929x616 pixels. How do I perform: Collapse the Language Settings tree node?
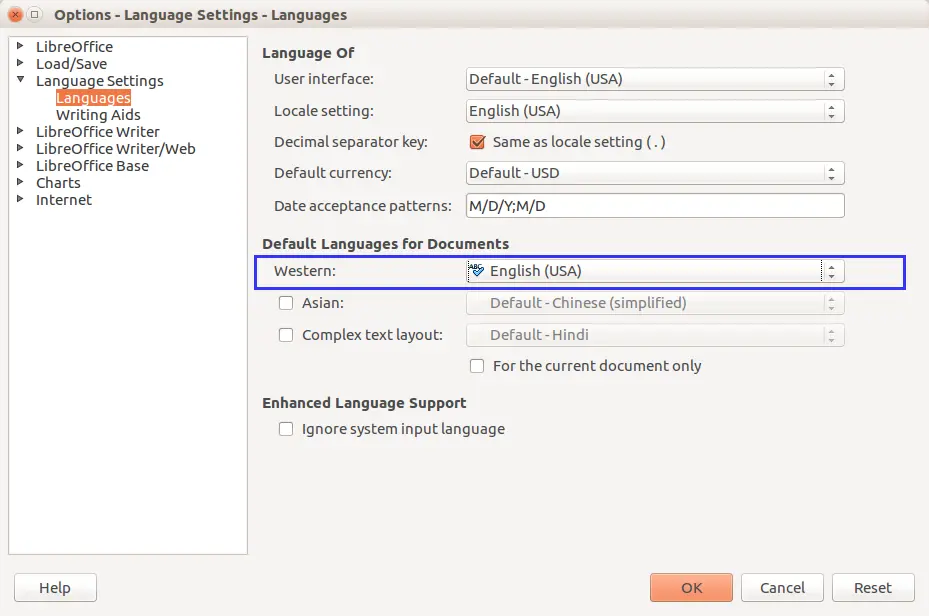(x=20, y=80)
